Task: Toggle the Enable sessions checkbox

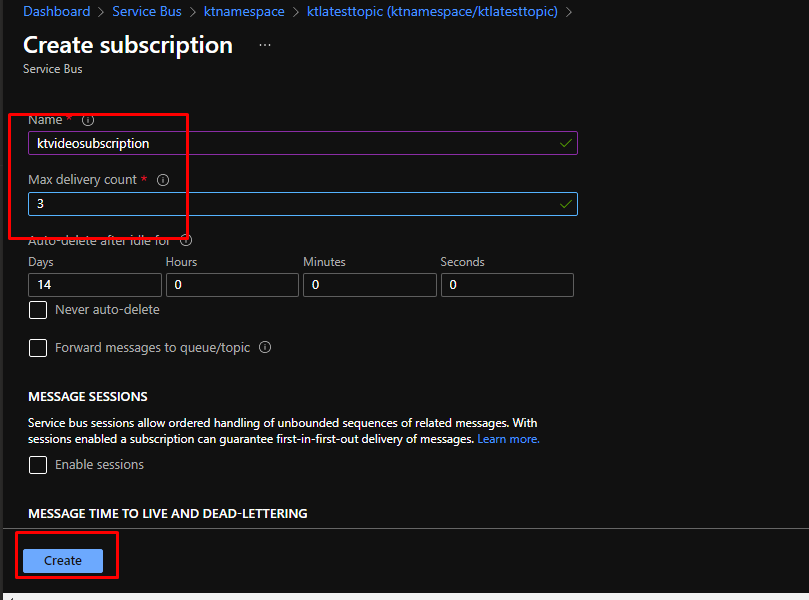Action: point(38,465)
